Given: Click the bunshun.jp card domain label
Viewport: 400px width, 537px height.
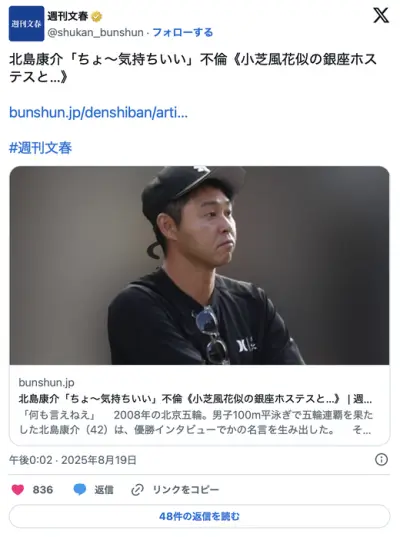Looking at the screenshot, I should pyautogui.click(x=46, y=382).
